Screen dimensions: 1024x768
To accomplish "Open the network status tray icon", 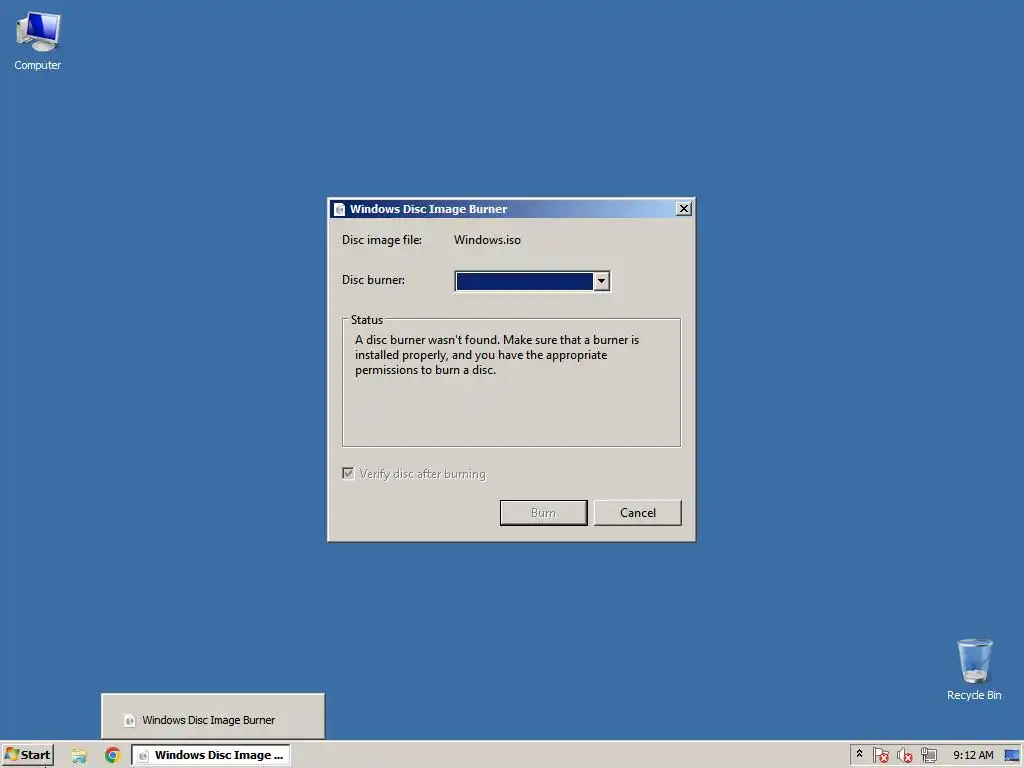I will click(929, 755).
